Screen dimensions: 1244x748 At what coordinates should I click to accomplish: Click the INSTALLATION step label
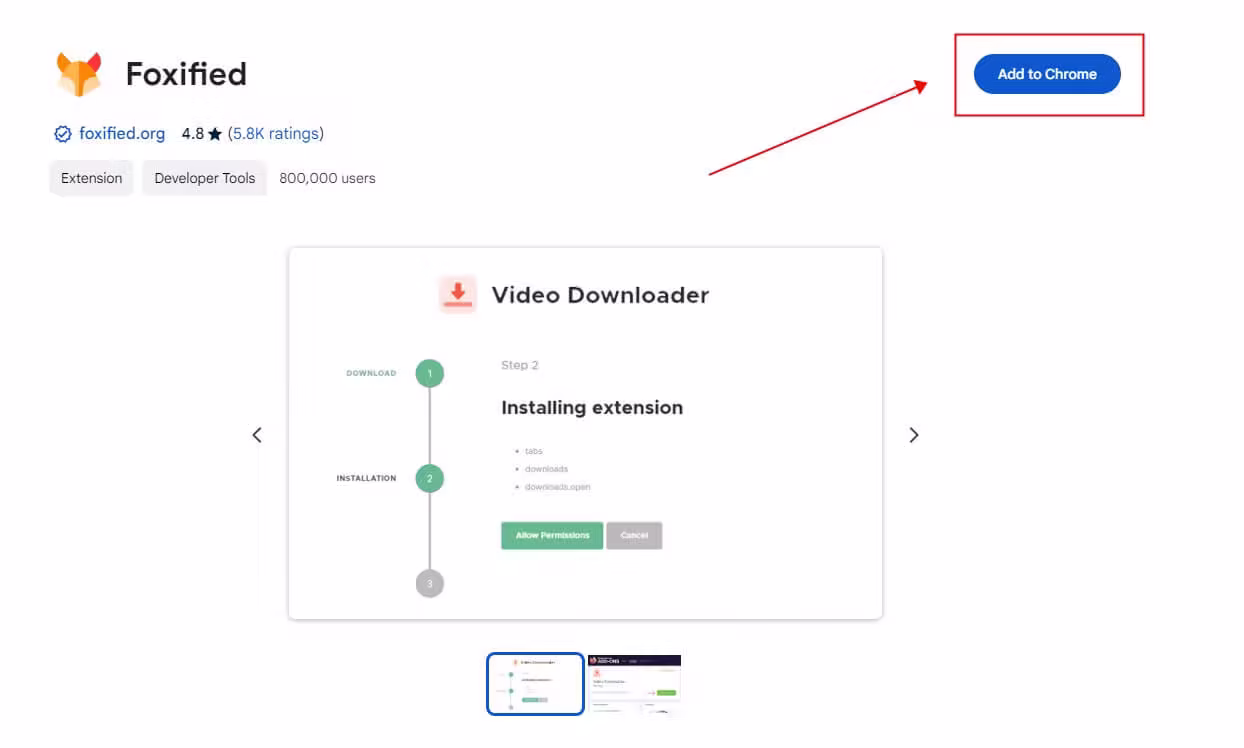click(366, 478)
